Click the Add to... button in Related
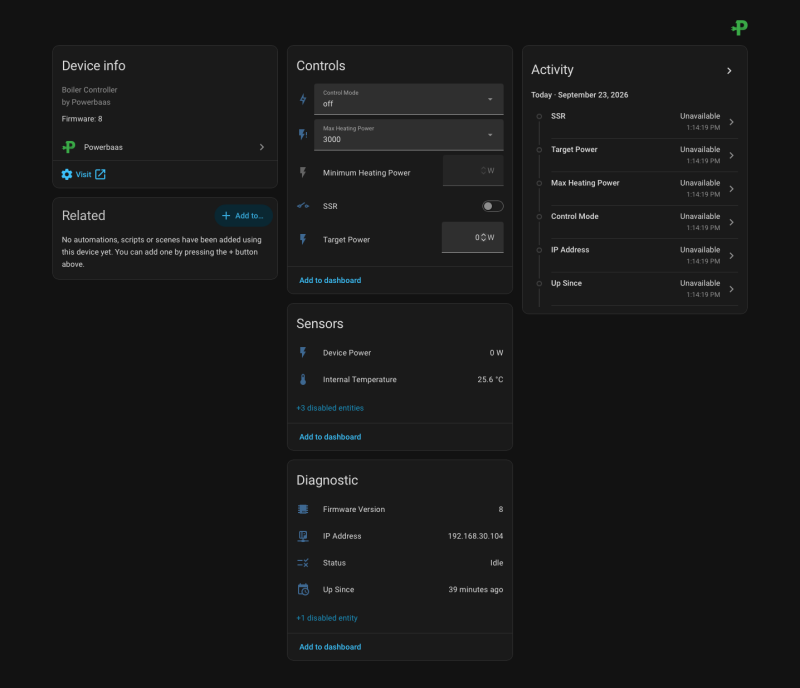This screenshot has width=800, height=688. click(243, 216)
